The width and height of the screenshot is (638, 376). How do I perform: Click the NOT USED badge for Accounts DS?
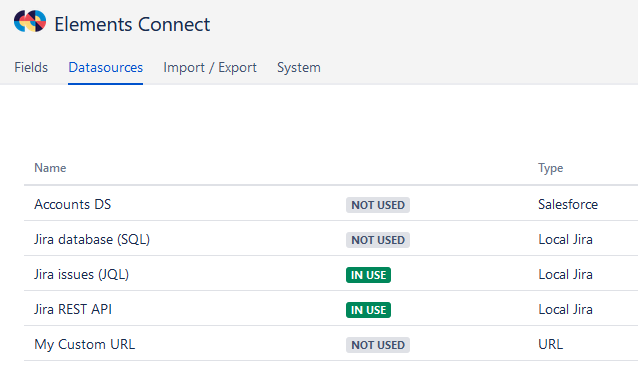tap(378, 205)
